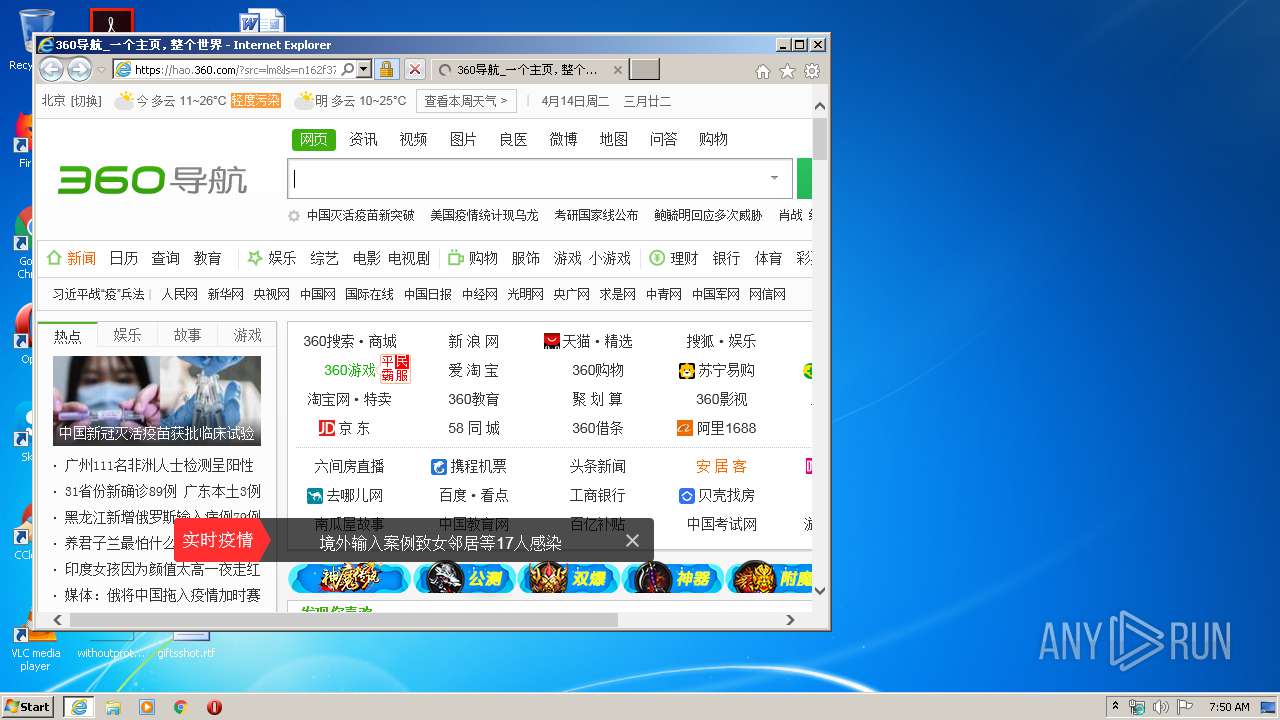1280x720 pixels.
Task: Open the address bar dropdown arrow
Action: click(364, 69)
